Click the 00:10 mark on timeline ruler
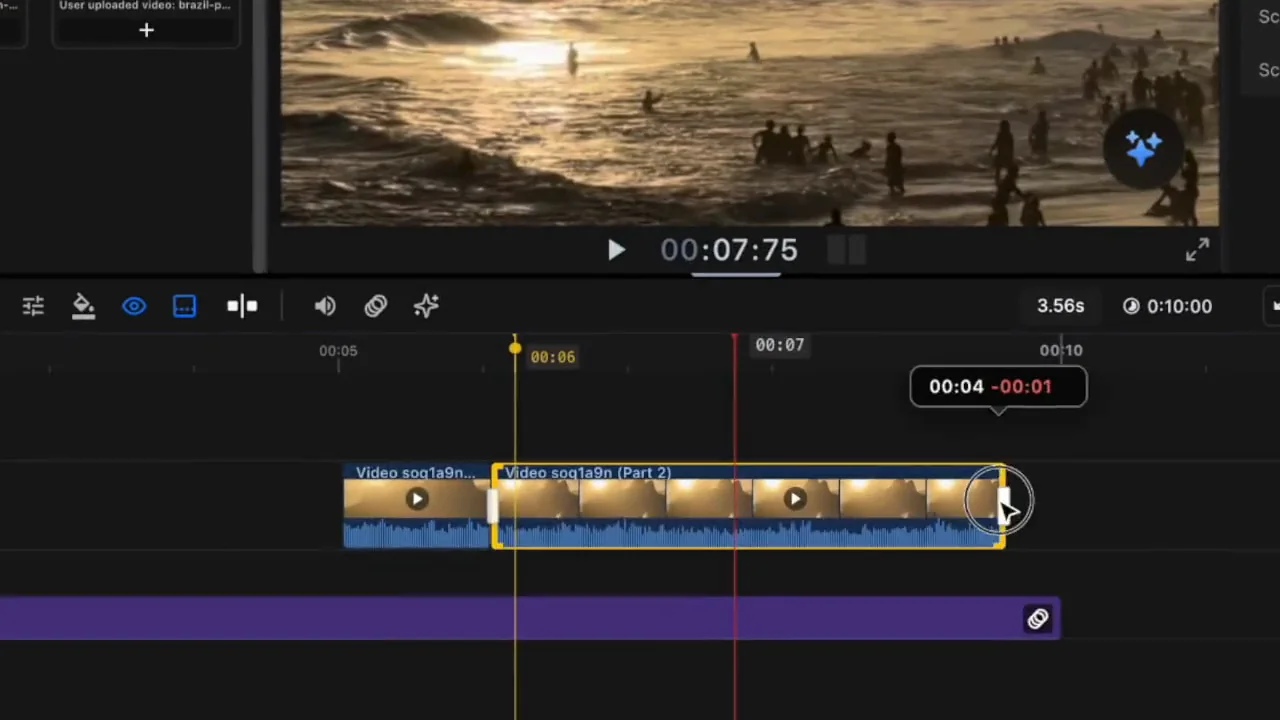The image size is (1280, 720). point(1061,350)
